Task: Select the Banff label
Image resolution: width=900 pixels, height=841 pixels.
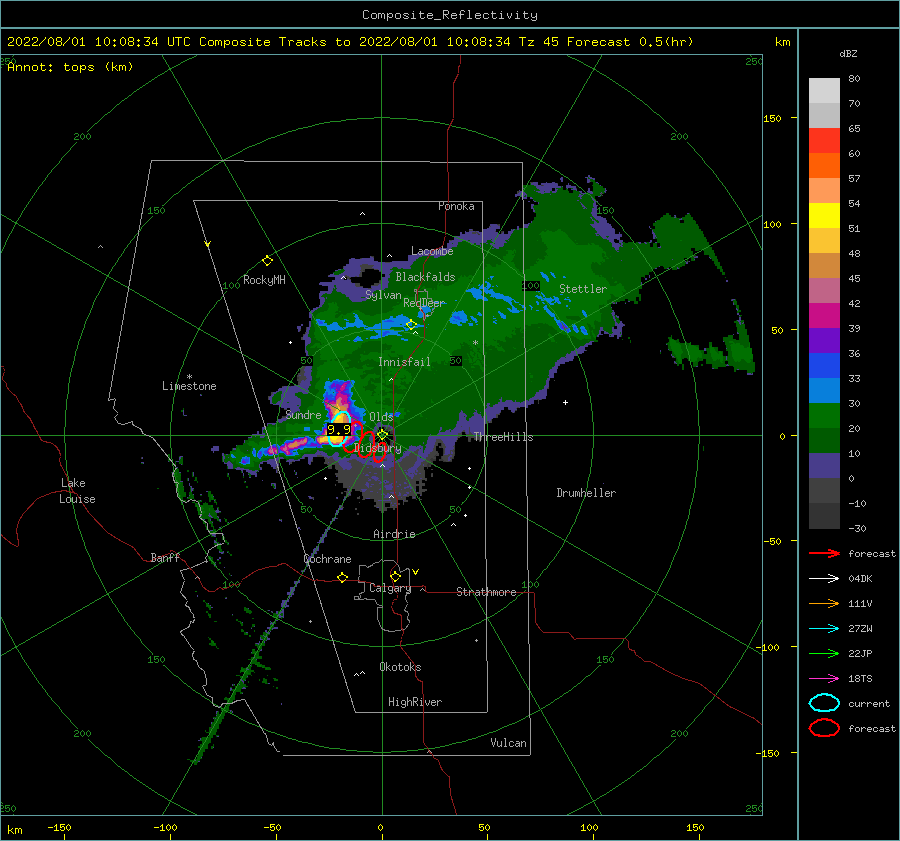Action: click(x=165, y=557)
